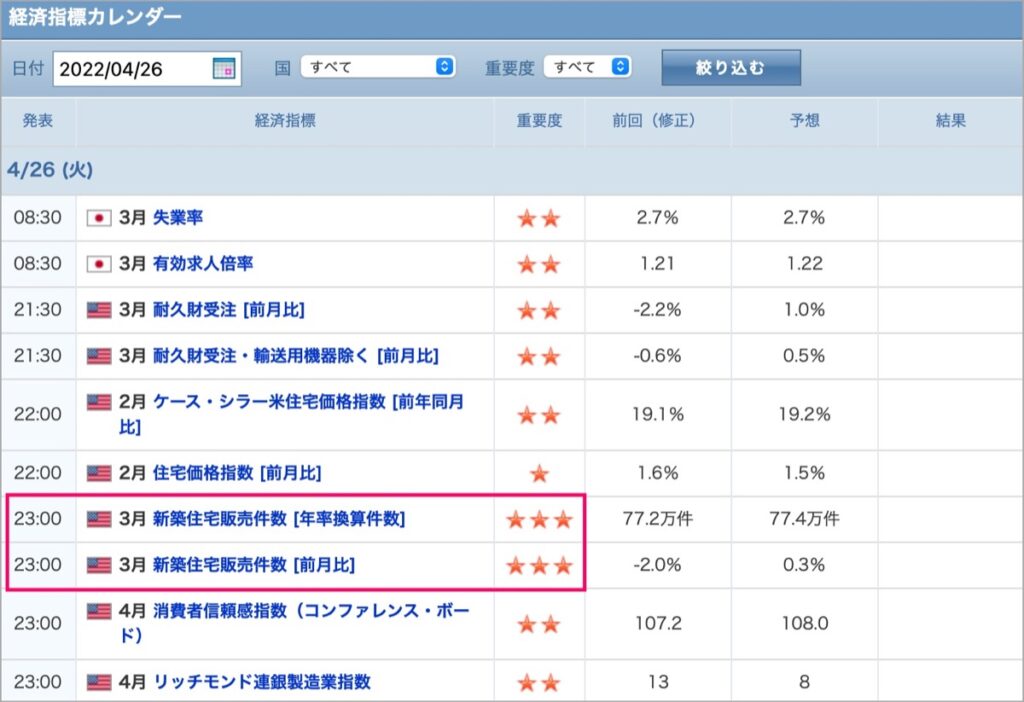The image size is (1024, 702).
Task: Open the calendar date picker icon
Action: 224,68
